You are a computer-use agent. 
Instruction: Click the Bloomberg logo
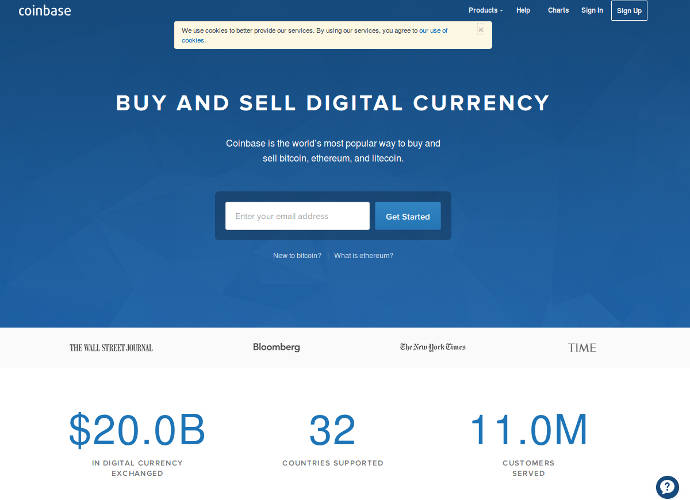click(x=276, y=347)
